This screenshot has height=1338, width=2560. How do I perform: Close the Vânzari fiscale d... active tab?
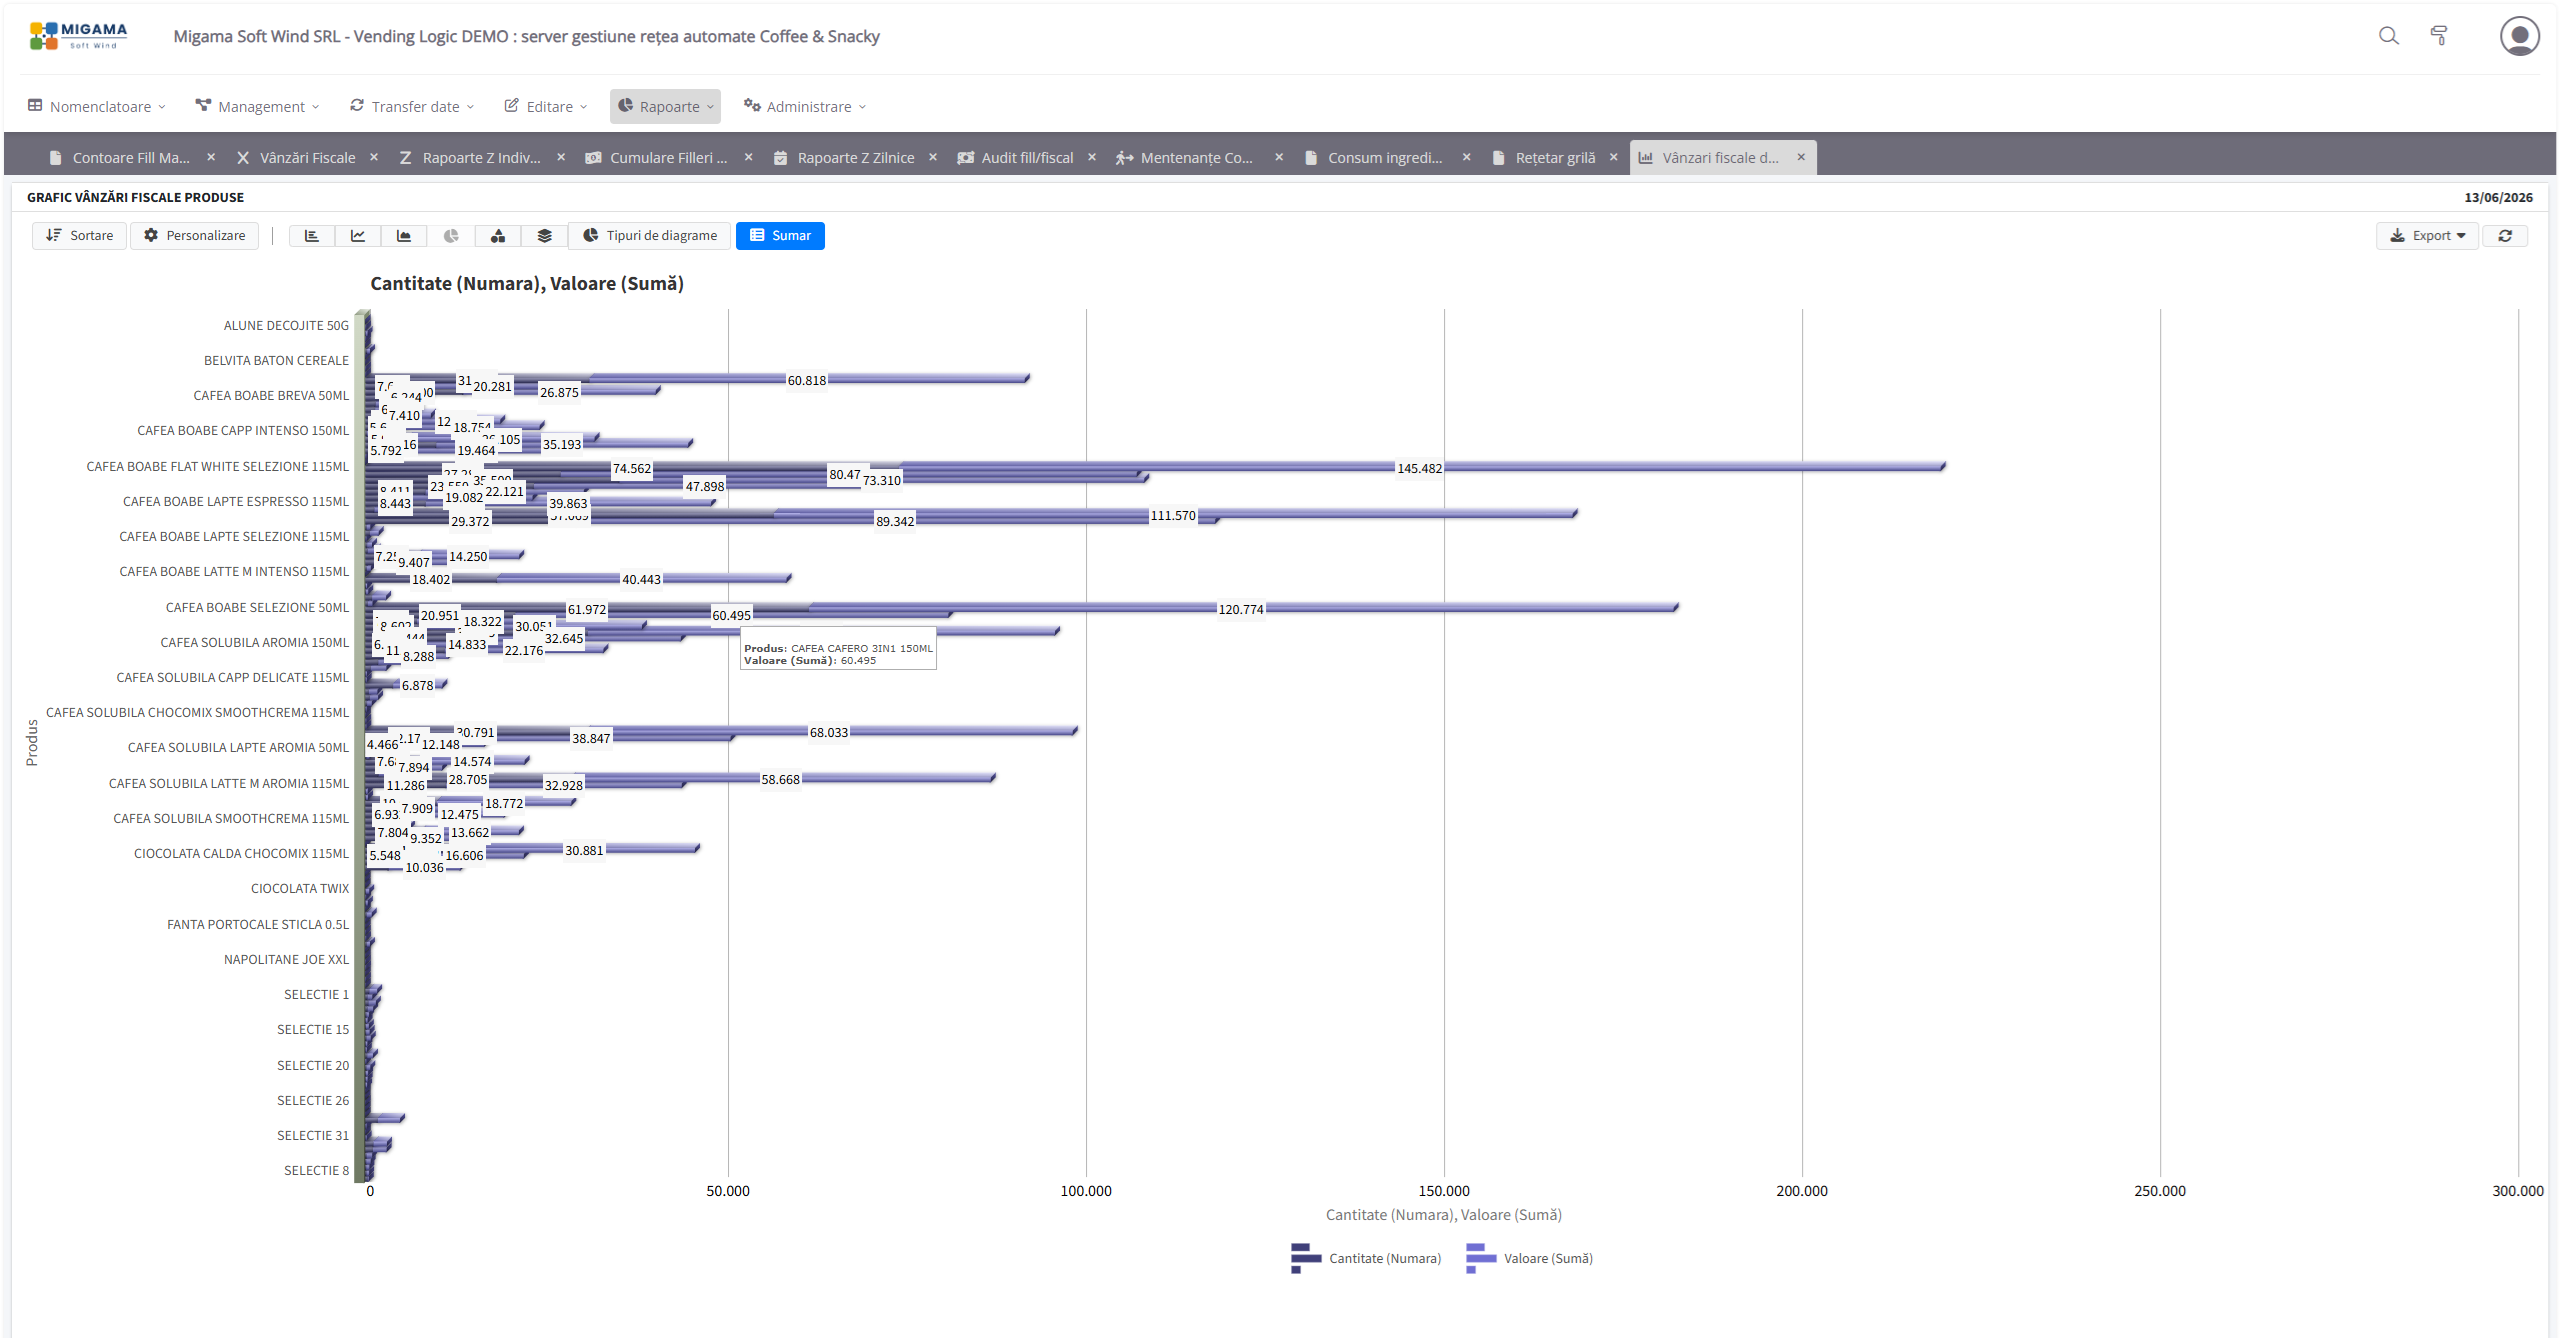tap(1801, 157)
